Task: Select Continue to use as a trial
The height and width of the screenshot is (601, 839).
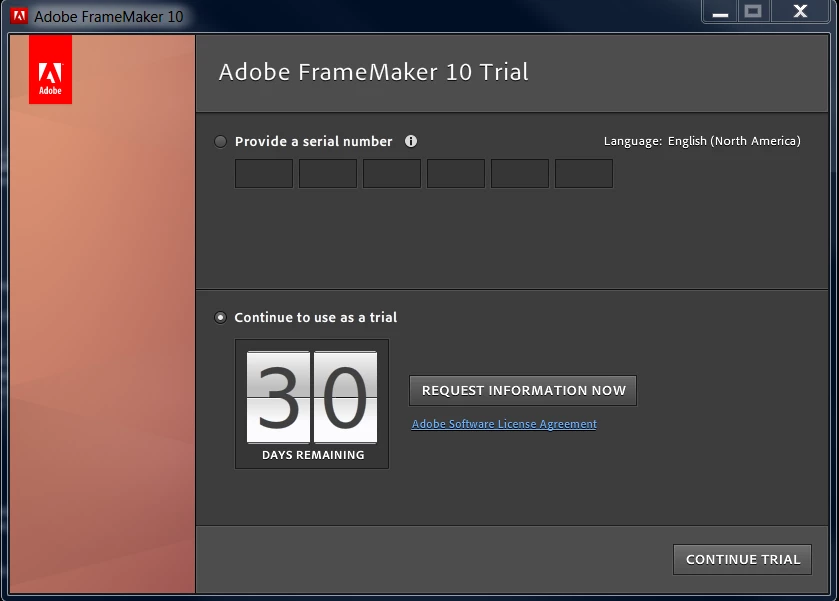Action: pyautogui.click(x=220, y=317)
